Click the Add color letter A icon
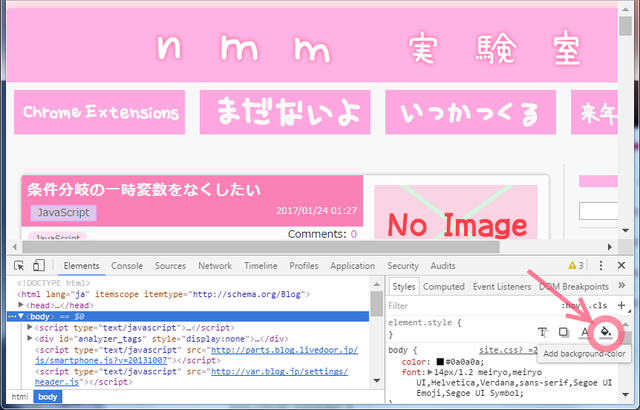Viewport: 640px width, 410px height. pos(584,332)
